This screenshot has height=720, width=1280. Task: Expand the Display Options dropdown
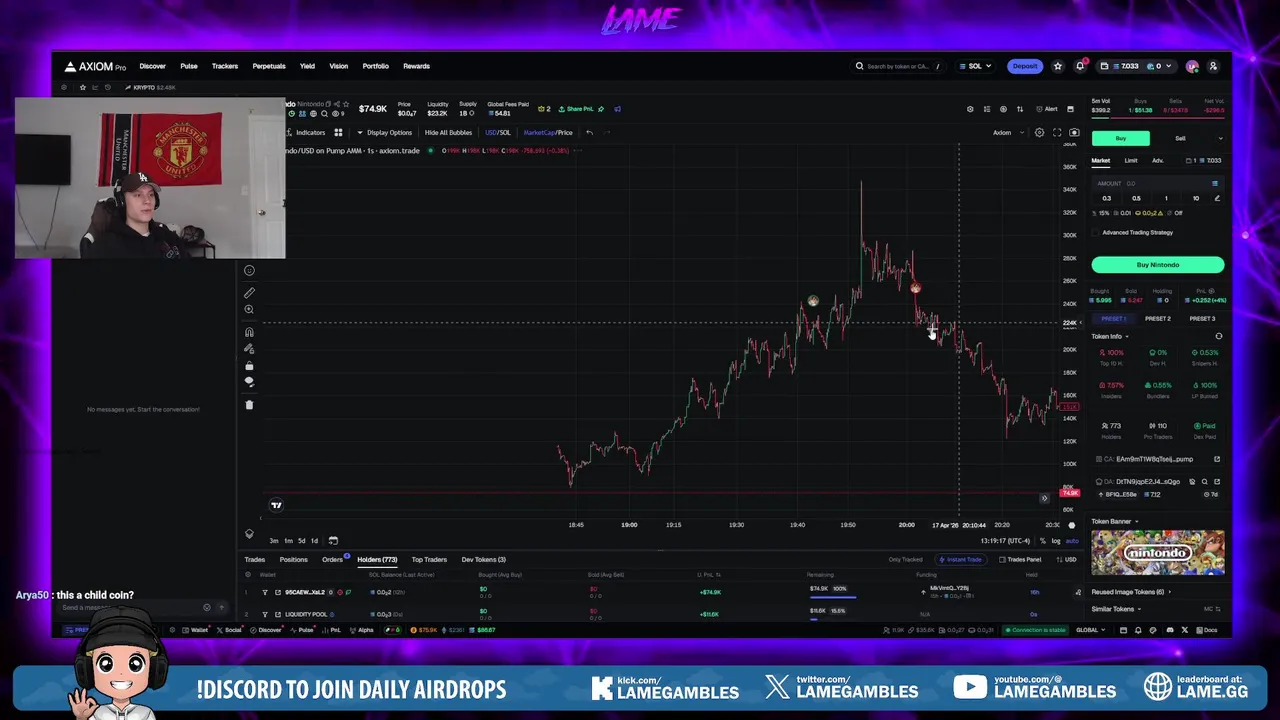385,132
